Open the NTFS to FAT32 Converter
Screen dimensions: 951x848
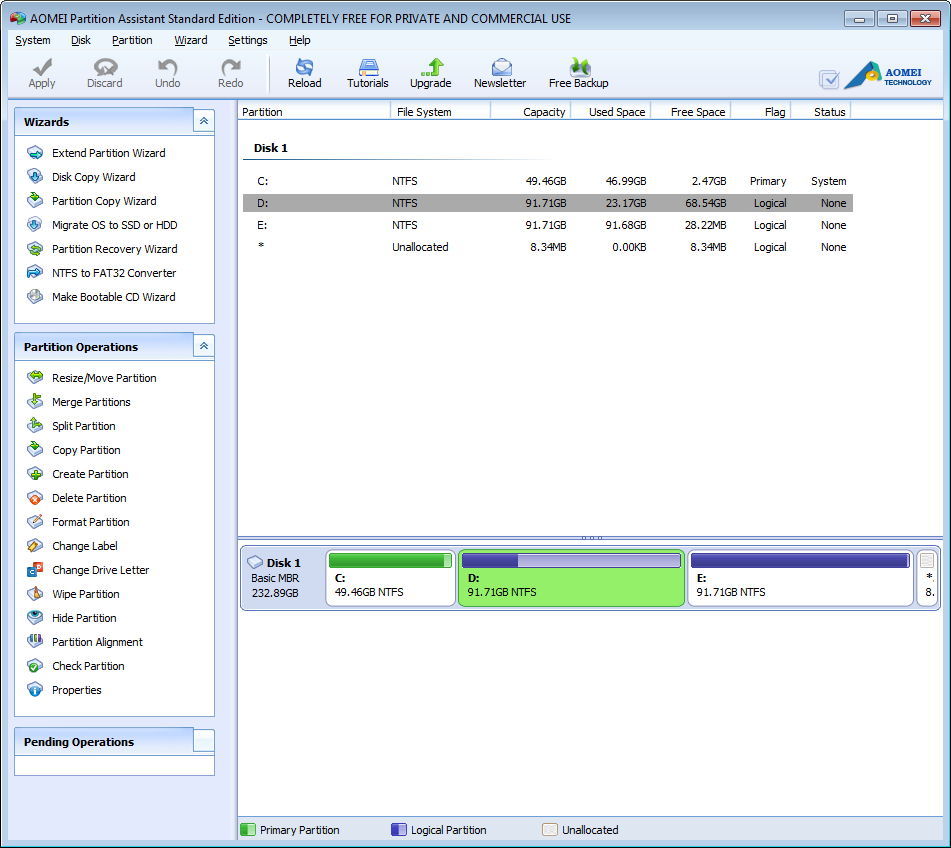tap(114, 273)
